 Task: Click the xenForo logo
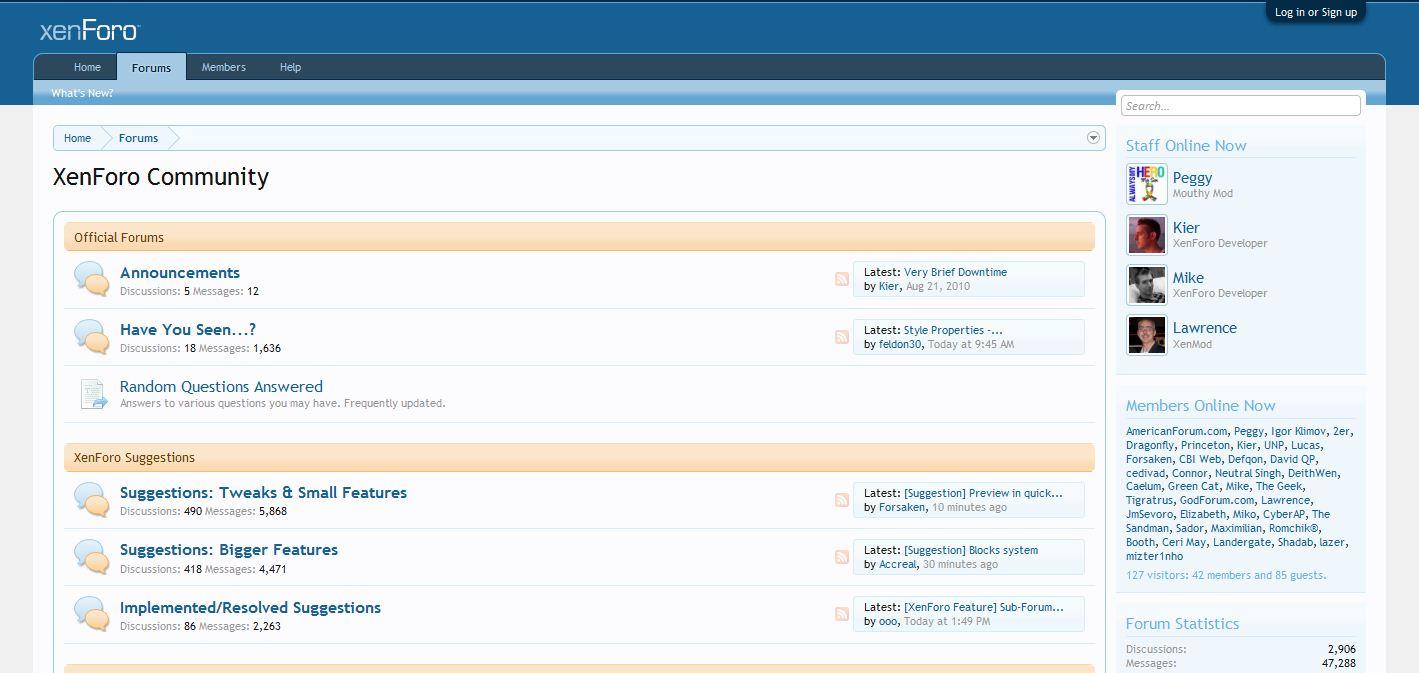[89, 31]
